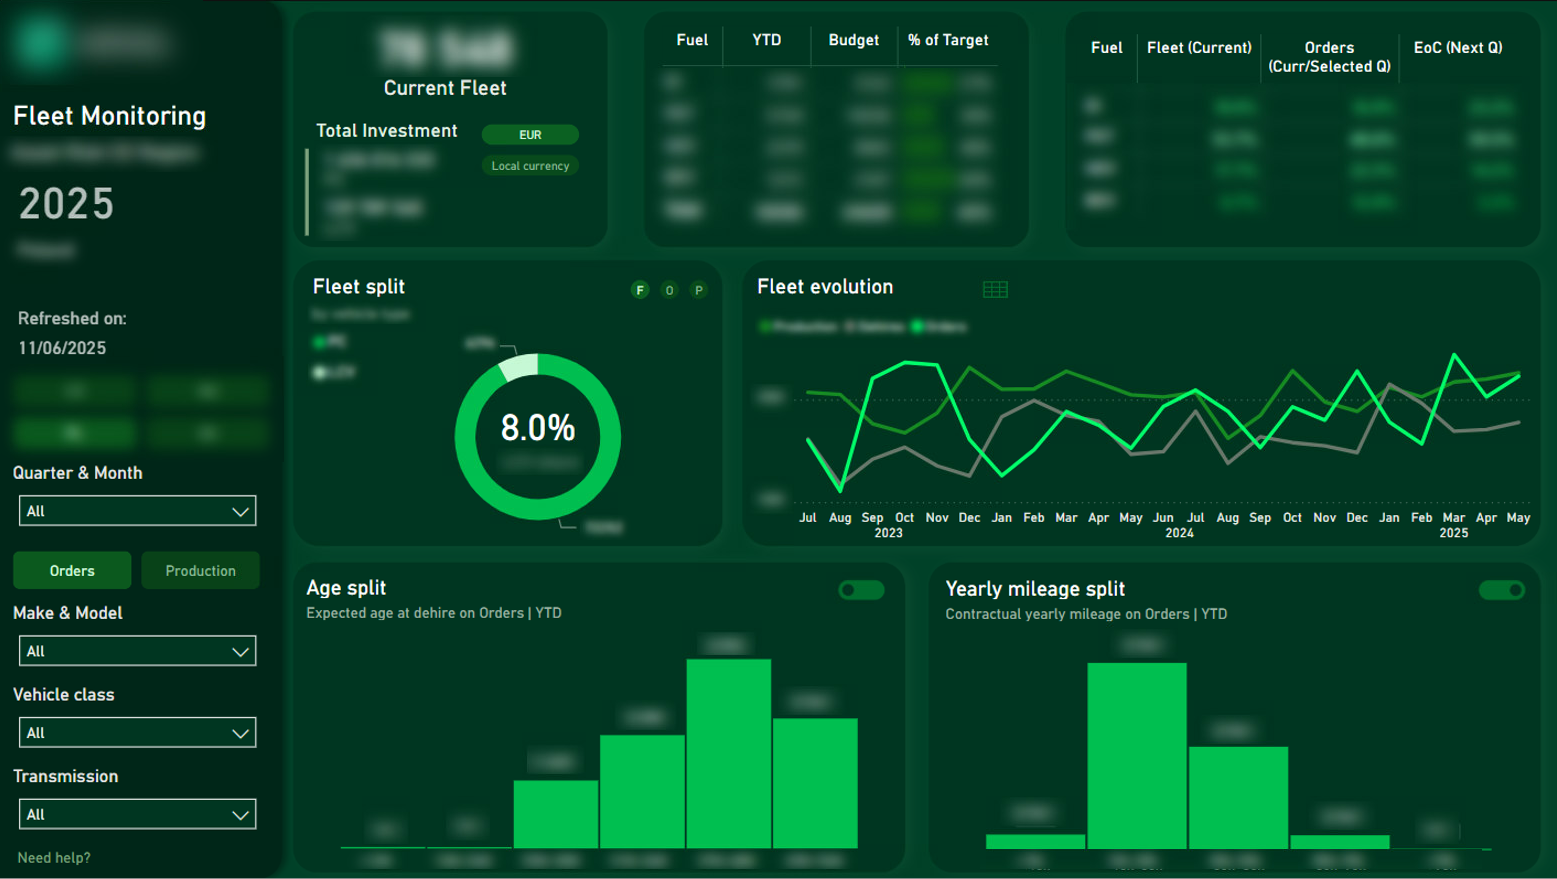The height and width of the screenshot is (879, 1557).
Task: Select the pale segment of the donut chart
Action: (x=519, y=368)
